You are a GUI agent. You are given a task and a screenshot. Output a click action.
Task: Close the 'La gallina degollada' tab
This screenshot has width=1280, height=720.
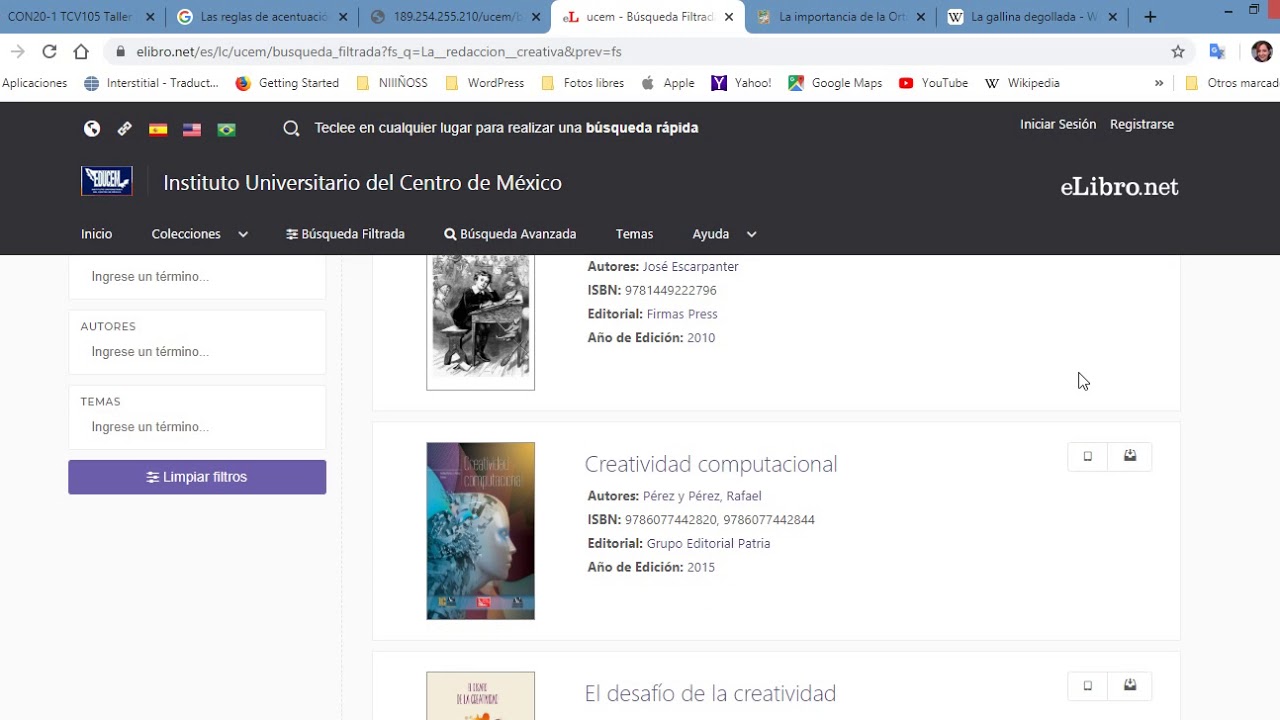click(1112, 17)
